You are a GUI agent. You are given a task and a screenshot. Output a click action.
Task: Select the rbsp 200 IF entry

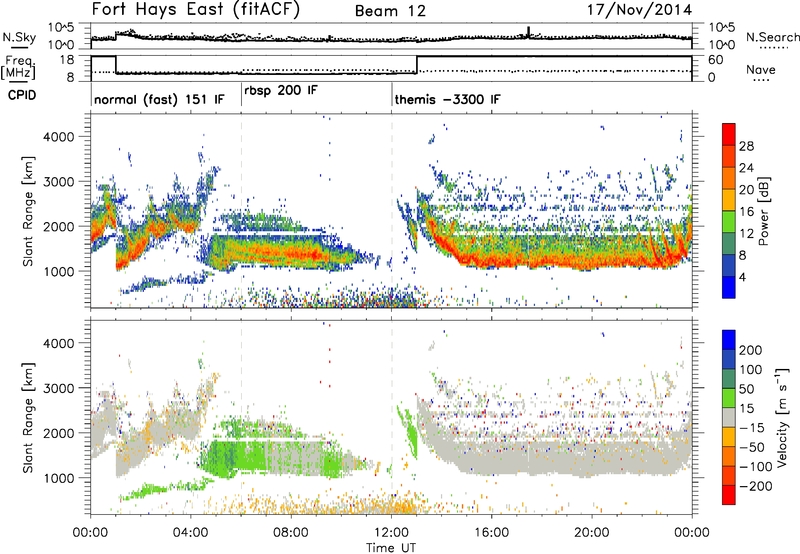point(281,91)
